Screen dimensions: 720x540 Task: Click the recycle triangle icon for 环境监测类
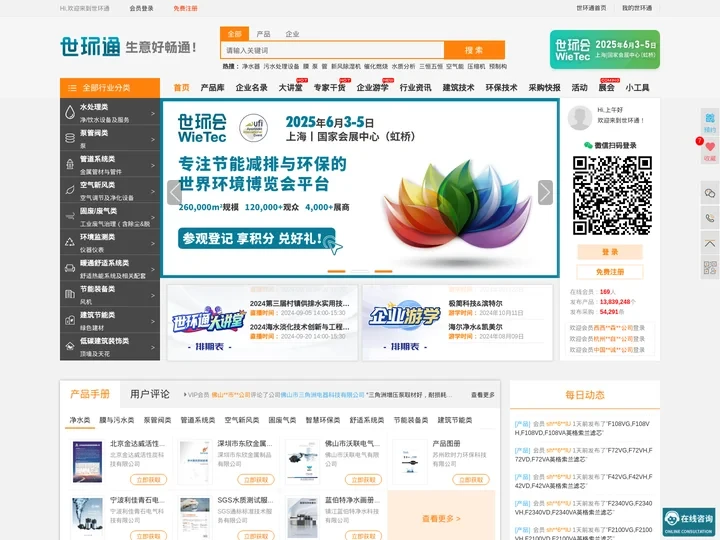point(70,242)
